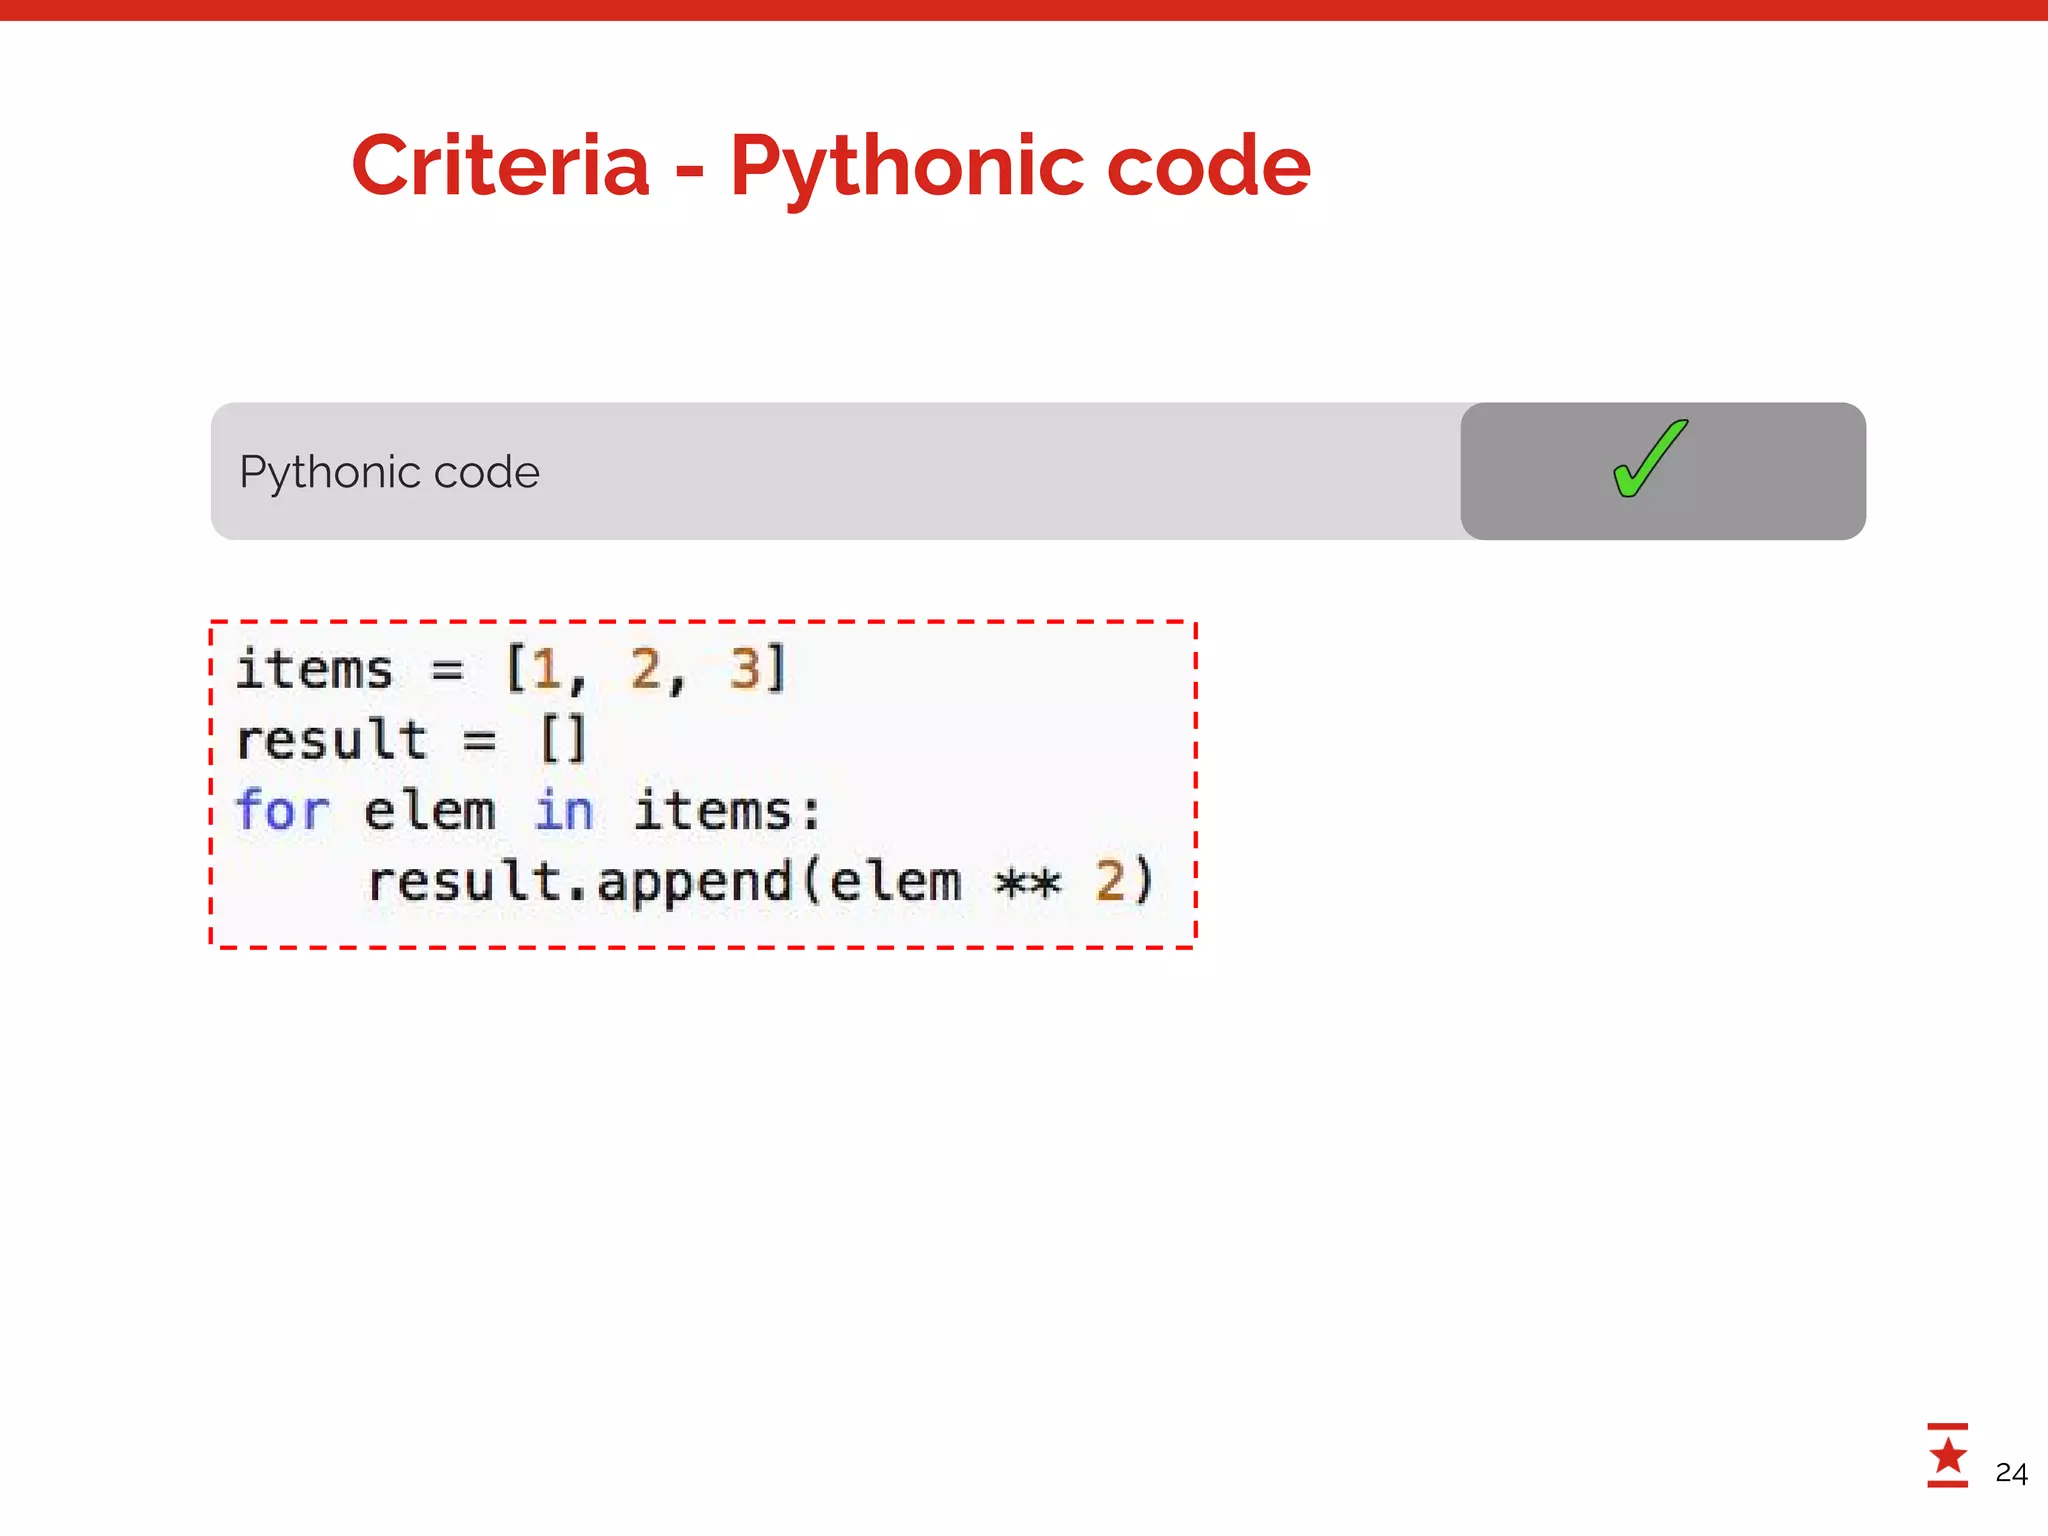Screen dimensions: 2048x1536
Task: Click the code line 'result = []'
Action: (x=410, y=740)
